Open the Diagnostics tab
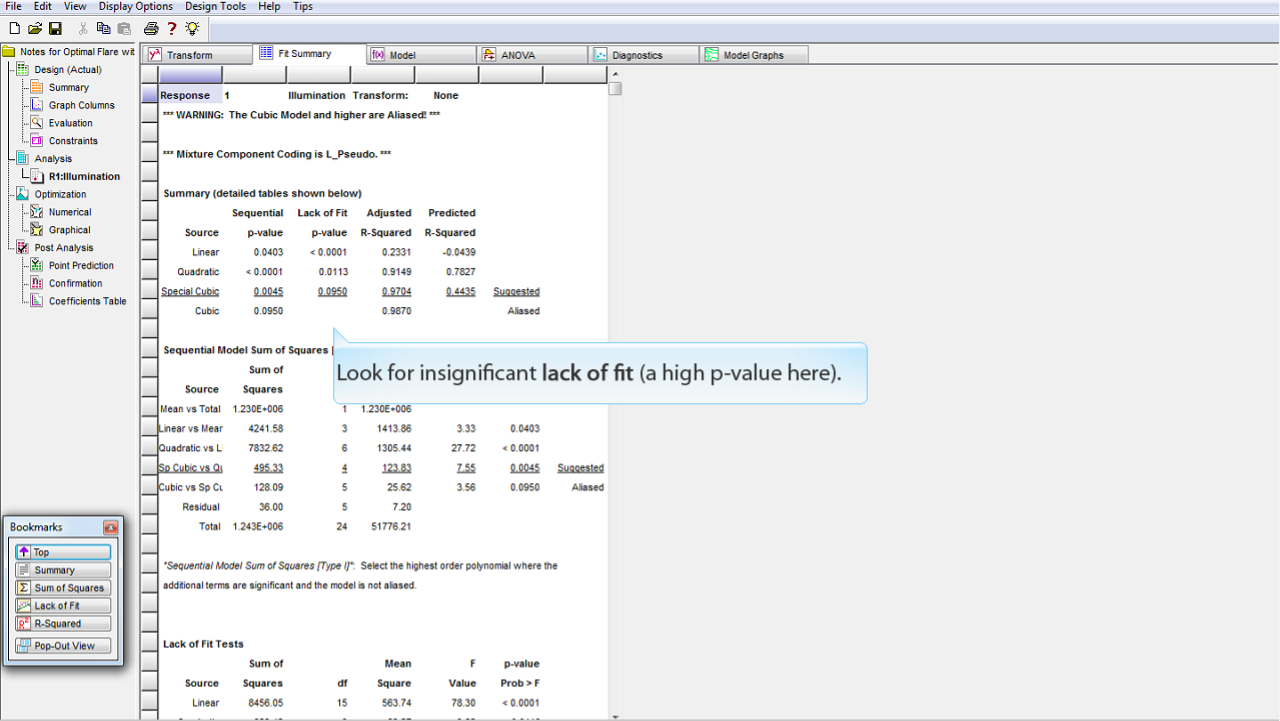This screenshot has height=721, width=1280. 644,55
